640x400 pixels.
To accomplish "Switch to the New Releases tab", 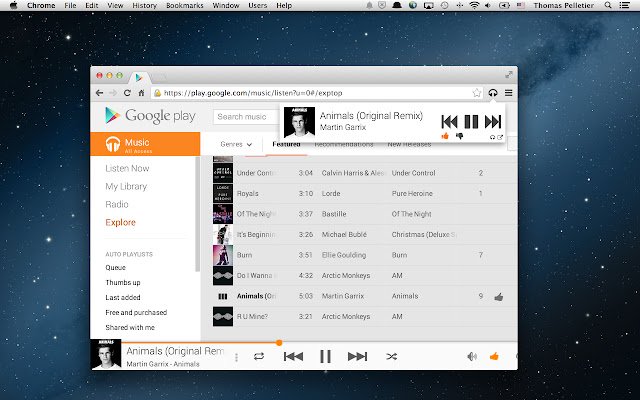I will point(409,144).
